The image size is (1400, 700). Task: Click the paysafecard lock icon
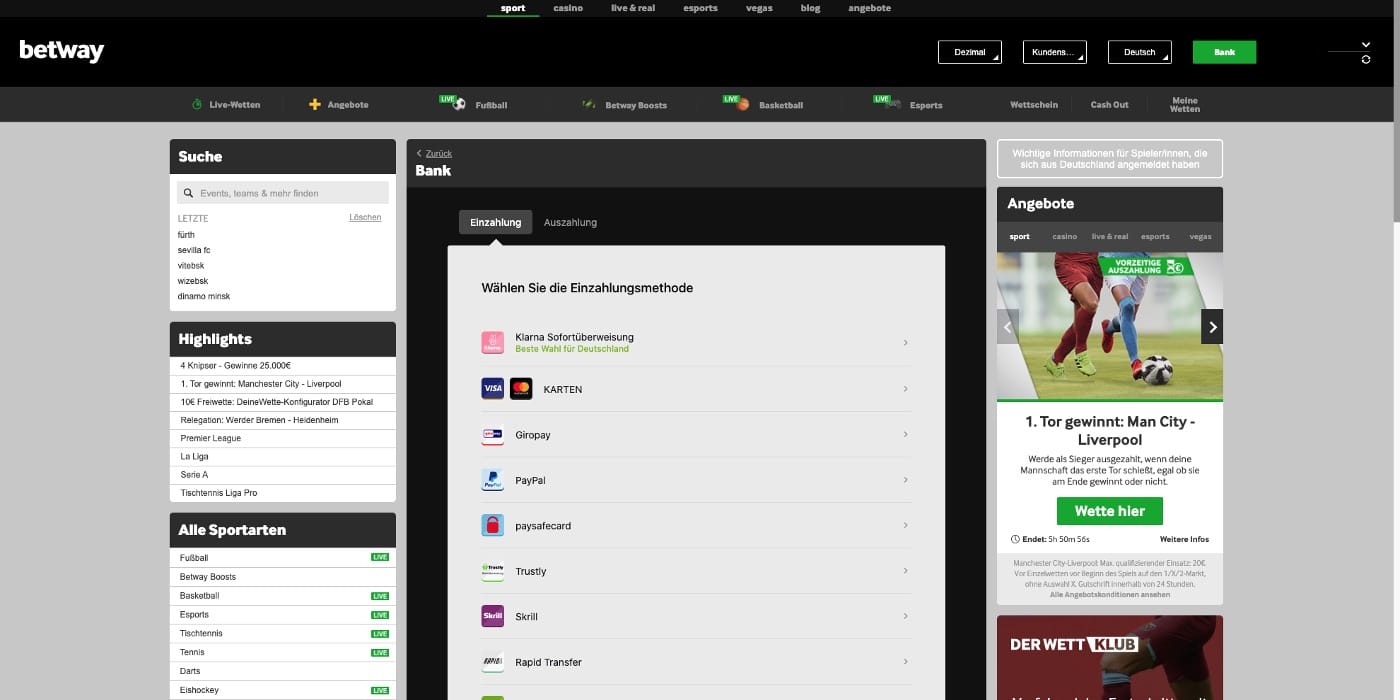click(x=492, y=525)
